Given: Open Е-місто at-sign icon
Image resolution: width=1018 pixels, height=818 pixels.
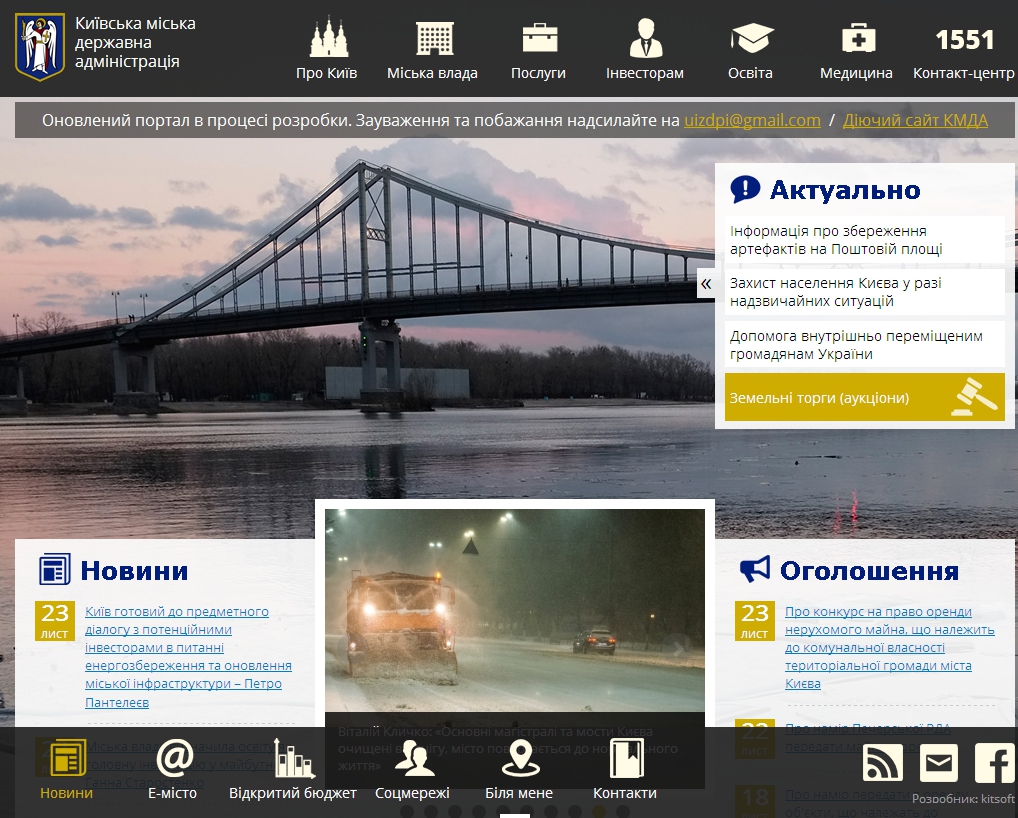Looking at the screenshot, I should tap(173, 759).
